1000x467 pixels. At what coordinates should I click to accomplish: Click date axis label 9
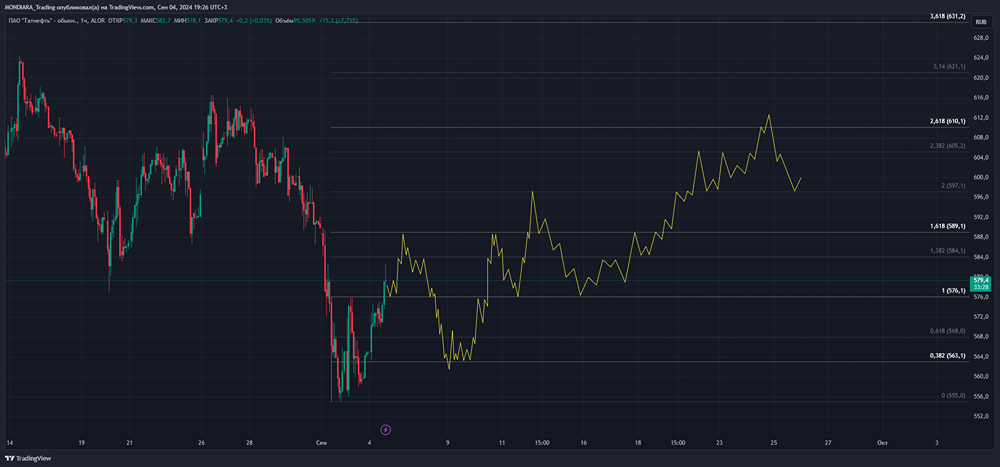coord(448,442)
